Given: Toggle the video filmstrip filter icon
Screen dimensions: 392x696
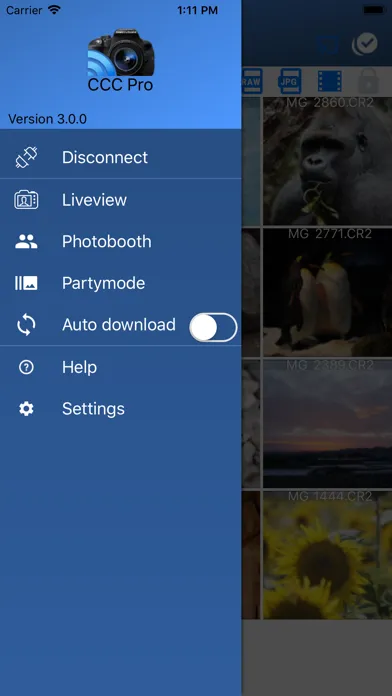Looking at the screenshot, I should pyautogui.click(x=329, y=81).
